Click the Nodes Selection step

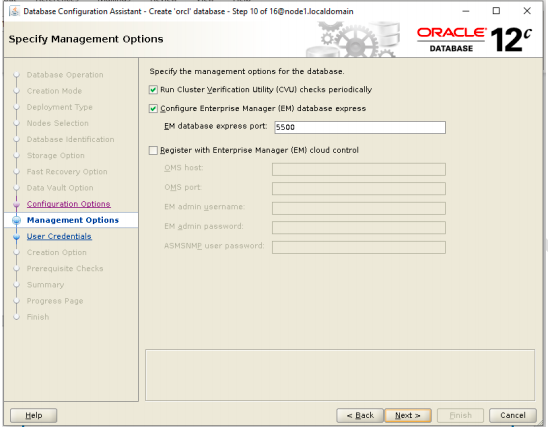click(x=58, y=123)
